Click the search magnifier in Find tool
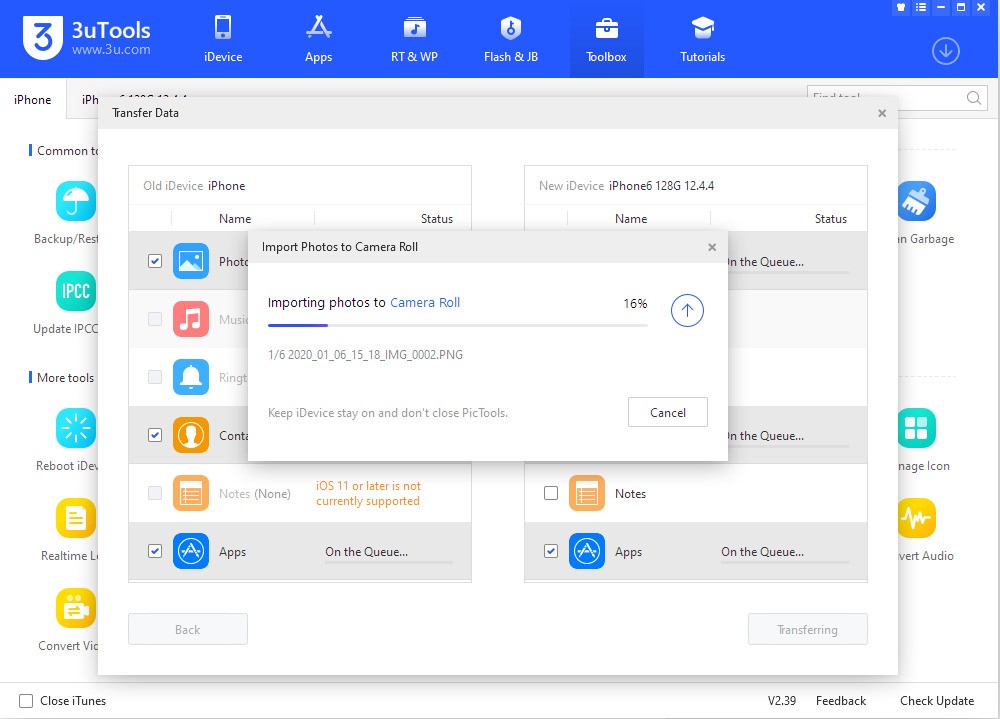The image size is (1000, 719). coord(973,98)
